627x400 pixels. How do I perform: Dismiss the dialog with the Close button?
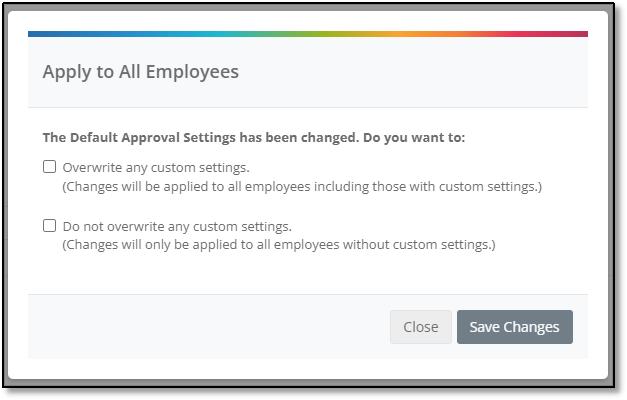(x=421, y=327)
